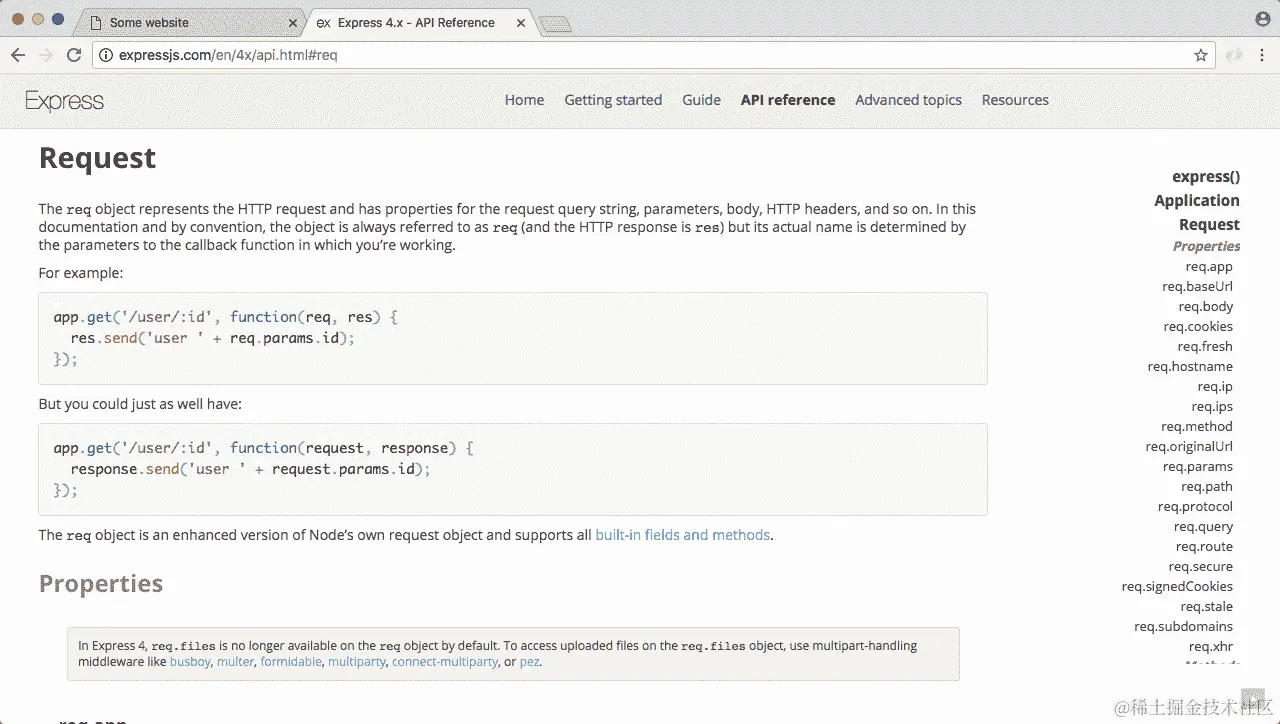
Task: Go to req.baseUrl in sidebar
Action: [x=1197, y=287]
